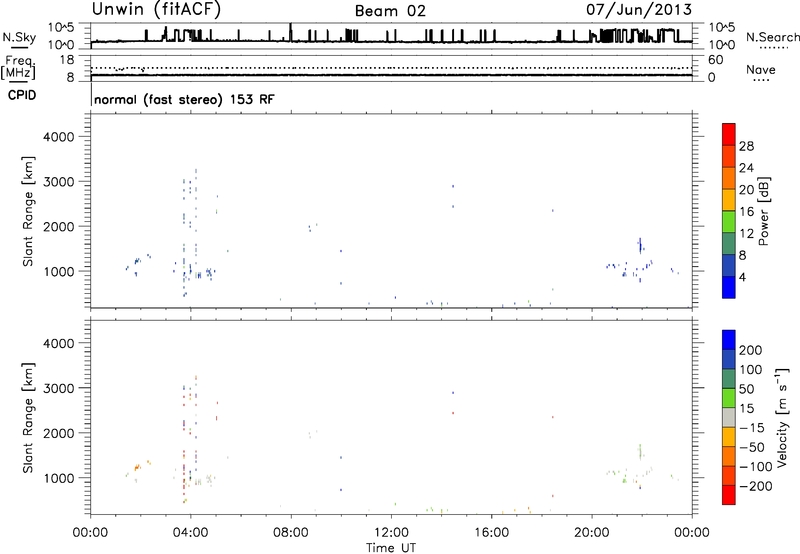800x554 pixels.
Task: Click the "normal (fast stereo) 153 RF" mode text
Action: (x=184, y=99)
